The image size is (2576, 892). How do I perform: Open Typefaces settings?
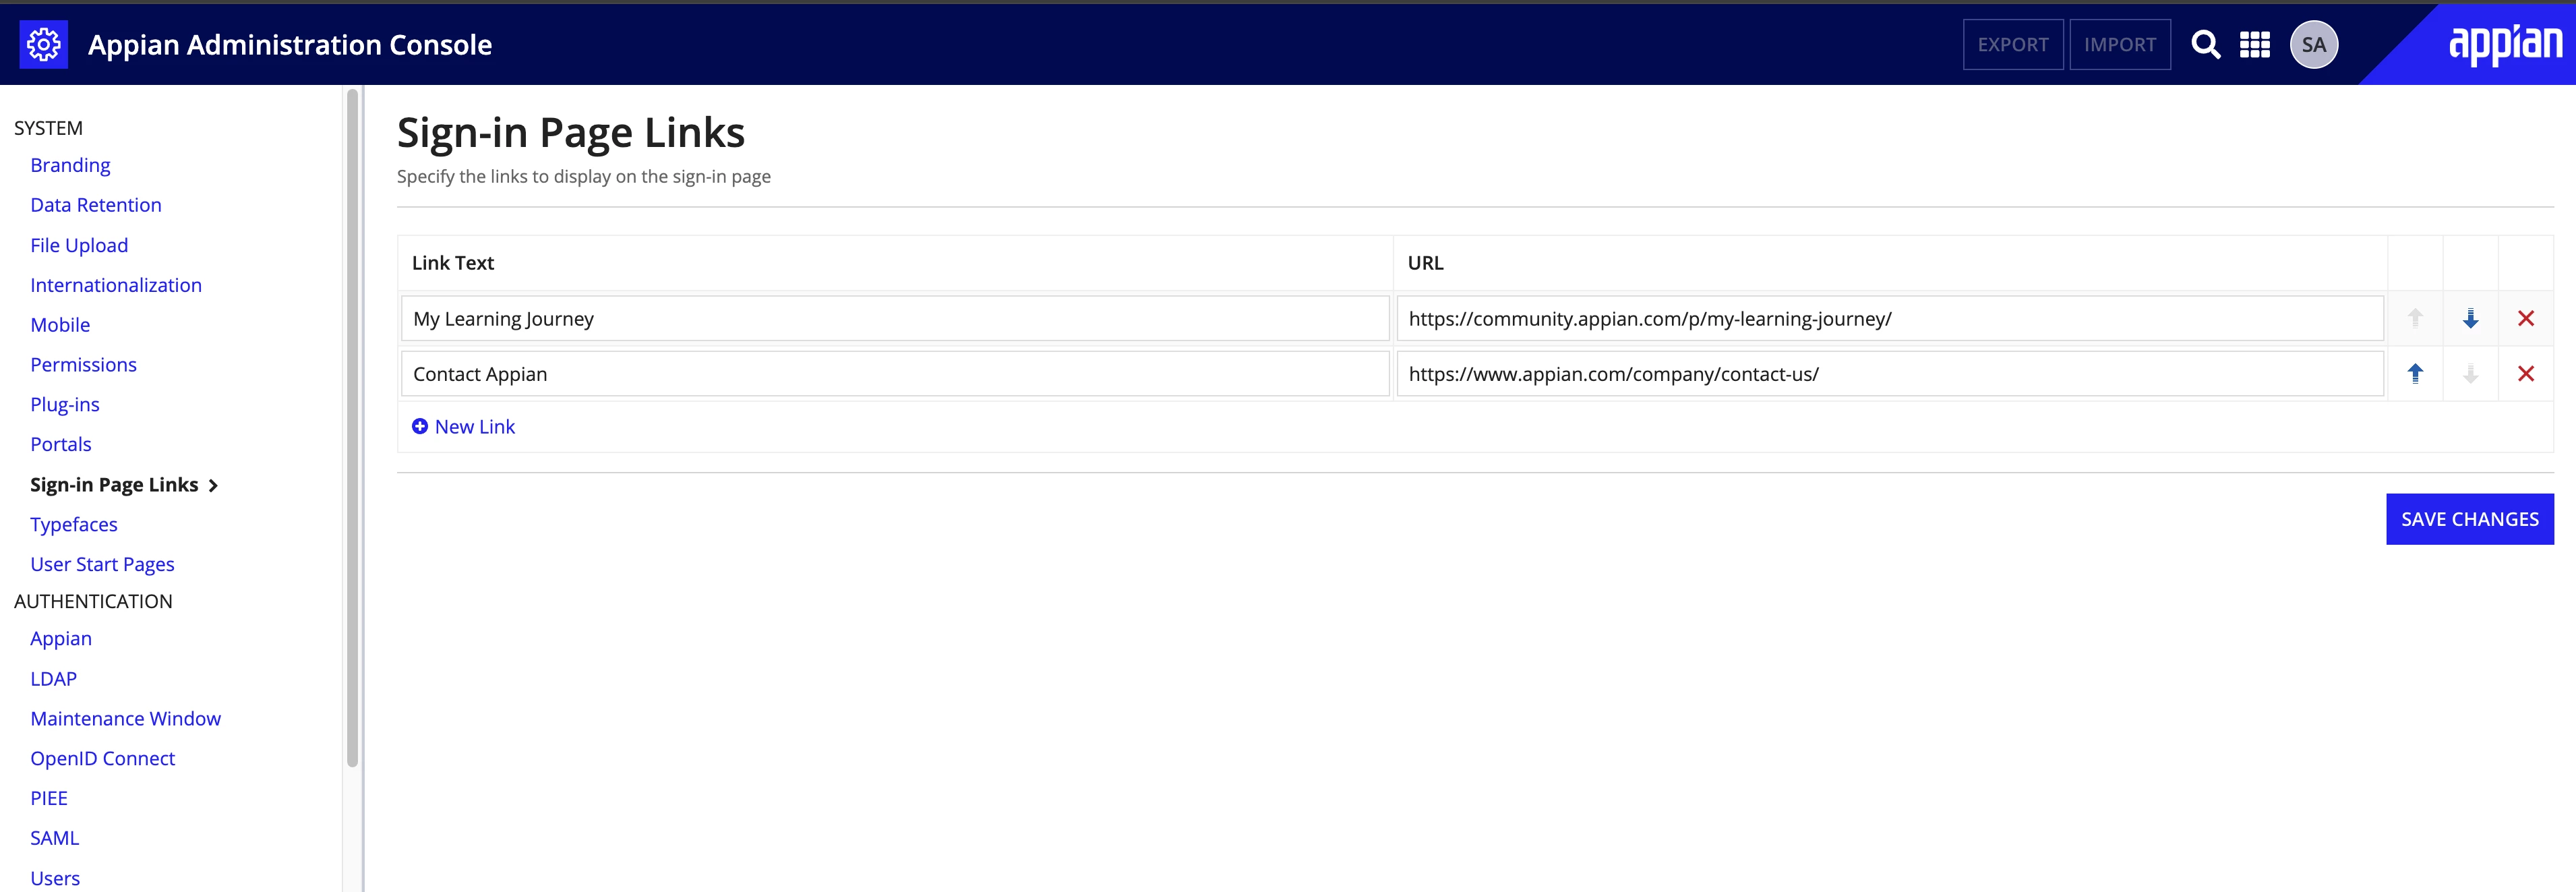pyautogui.click(x=74, y=525)
